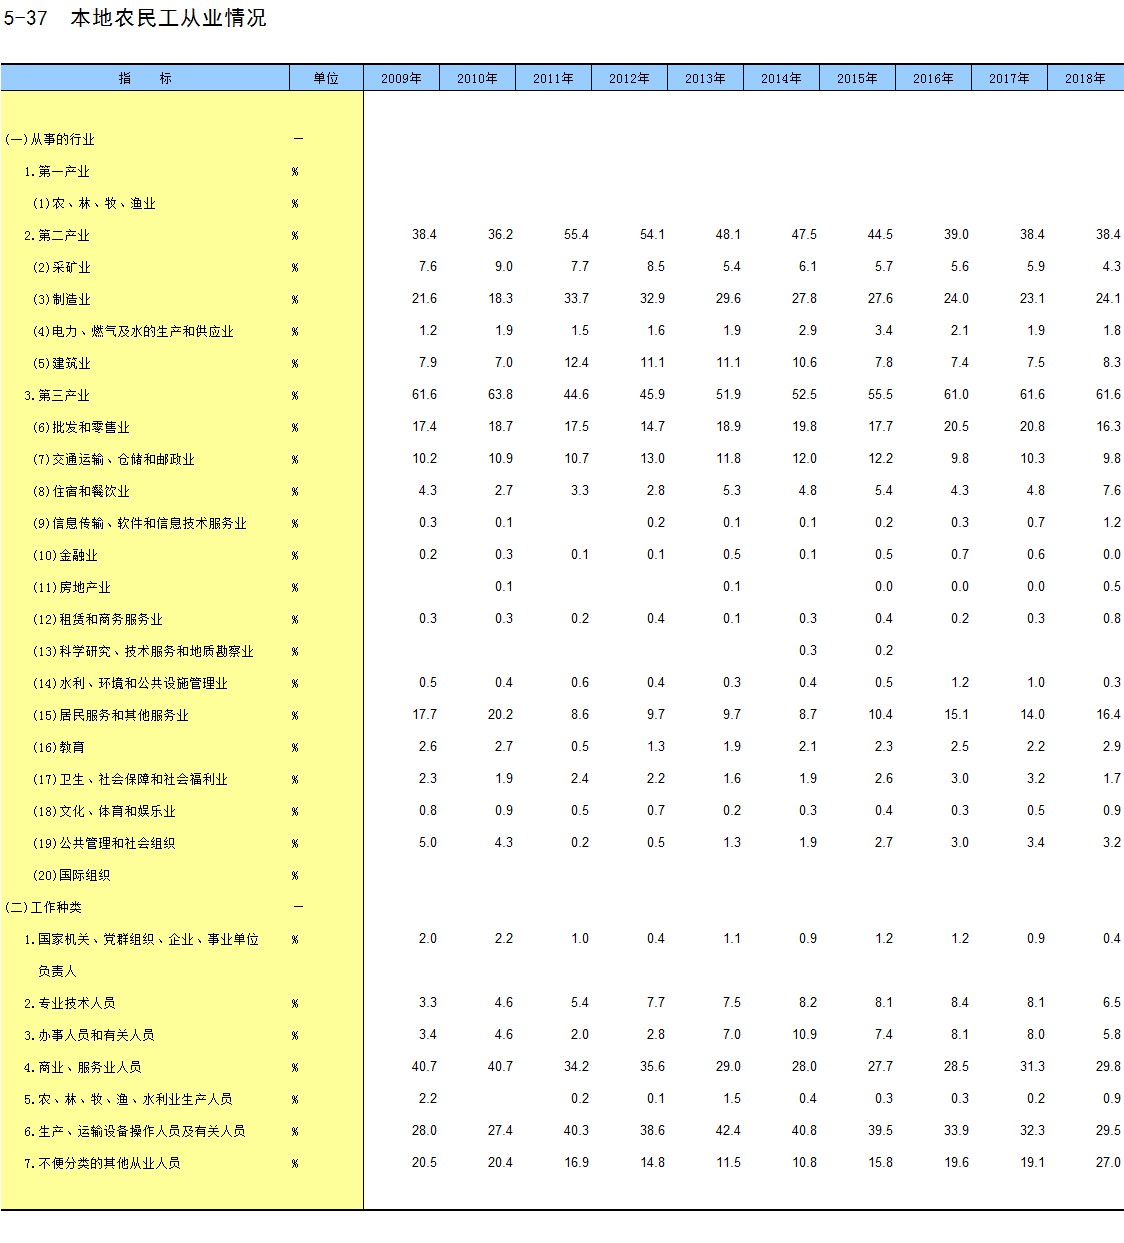
Task: Select the row label 3.第三产业
Action: pyautogui.click(x=57, y=395)
